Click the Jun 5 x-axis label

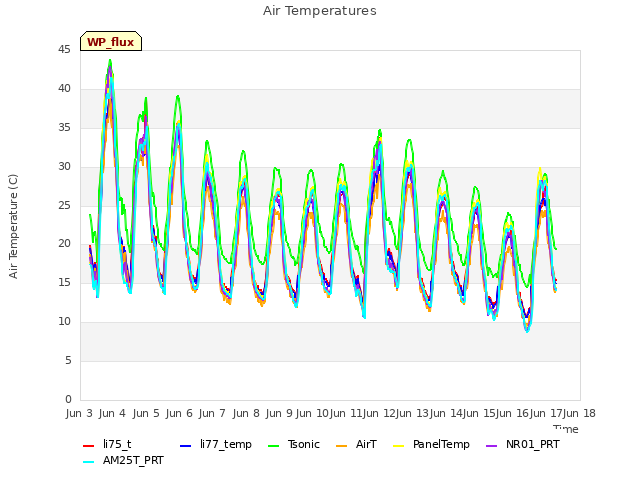pos(146,413)
